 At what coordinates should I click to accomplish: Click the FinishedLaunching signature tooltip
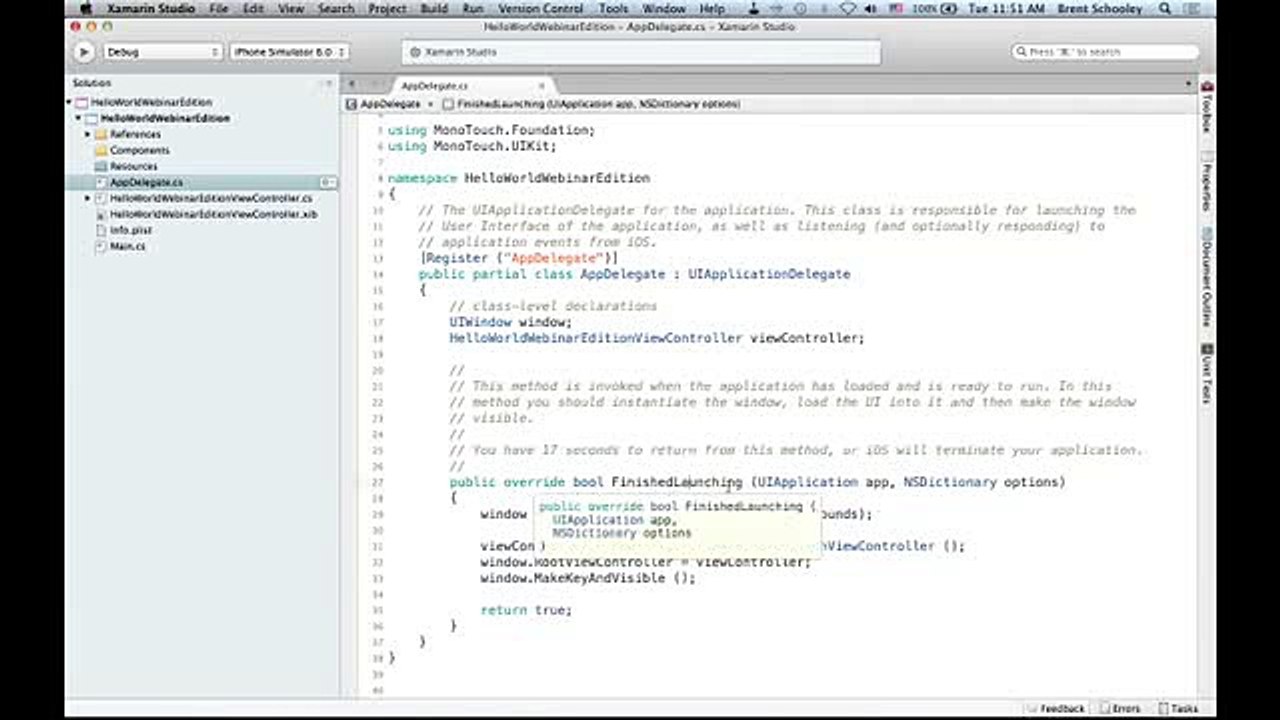coord(677,526)
